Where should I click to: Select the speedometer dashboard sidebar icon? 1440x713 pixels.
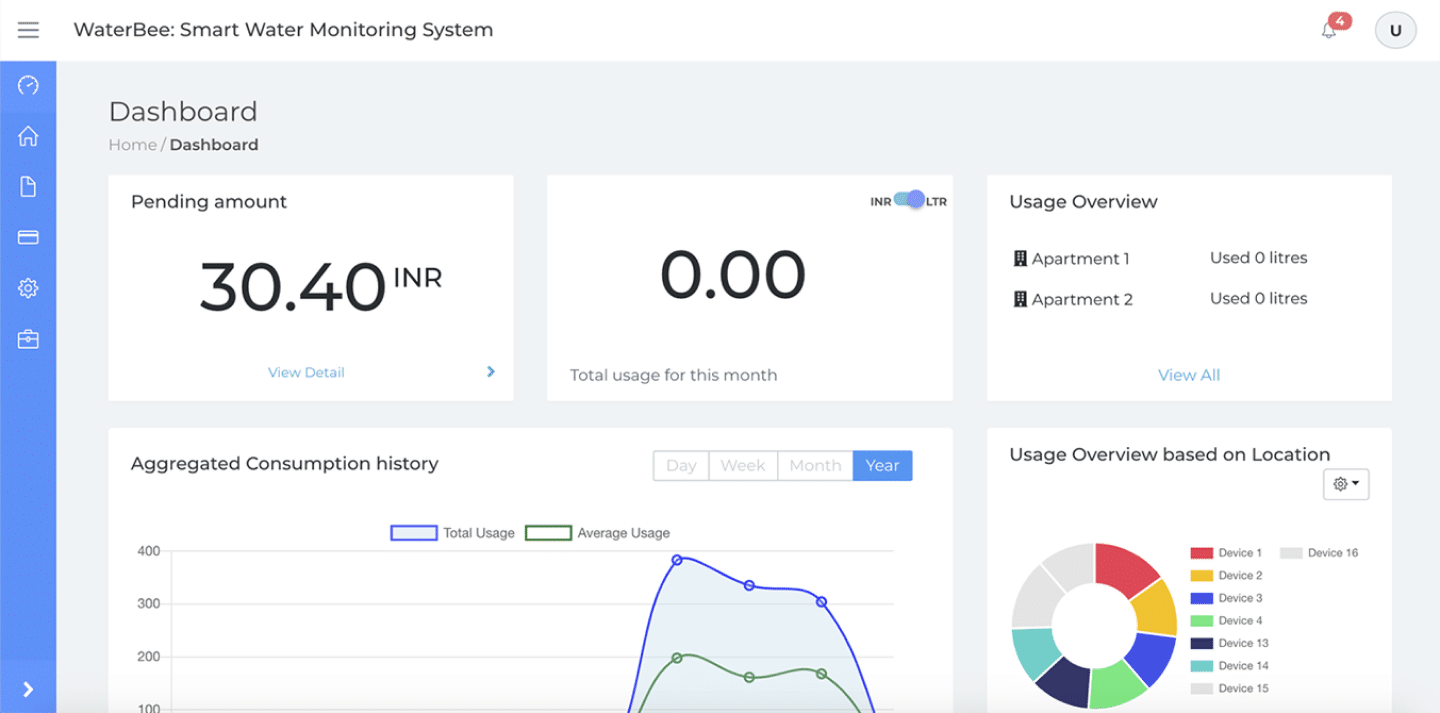(28, 85)
